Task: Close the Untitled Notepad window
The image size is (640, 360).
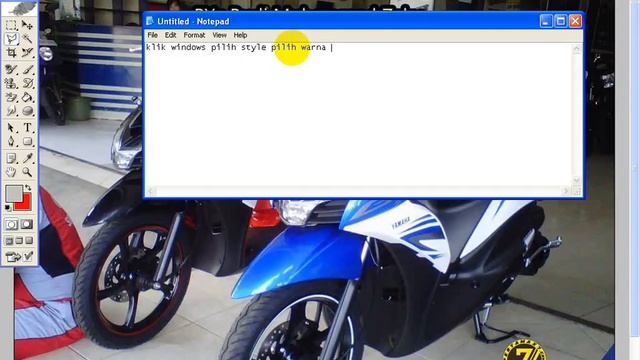Action: [x=575, y=21]
